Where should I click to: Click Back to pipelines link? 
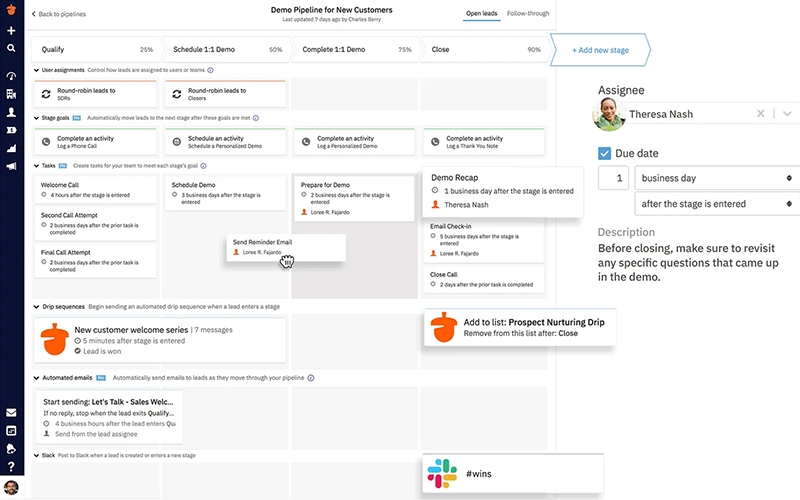pos(59,14)
